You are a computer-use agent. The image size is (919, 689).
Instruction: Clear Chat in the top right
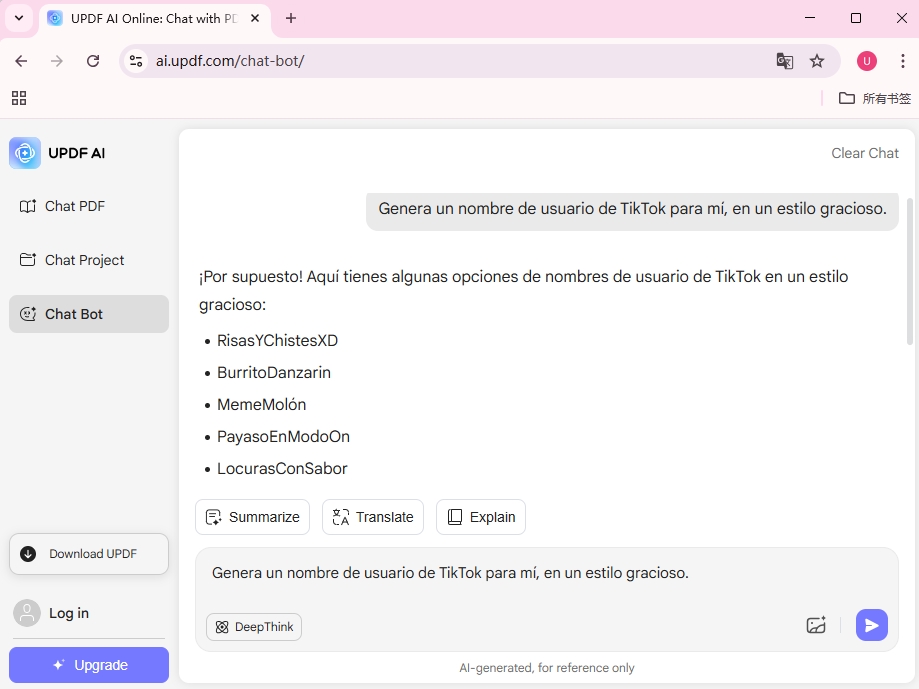(864, 153)
